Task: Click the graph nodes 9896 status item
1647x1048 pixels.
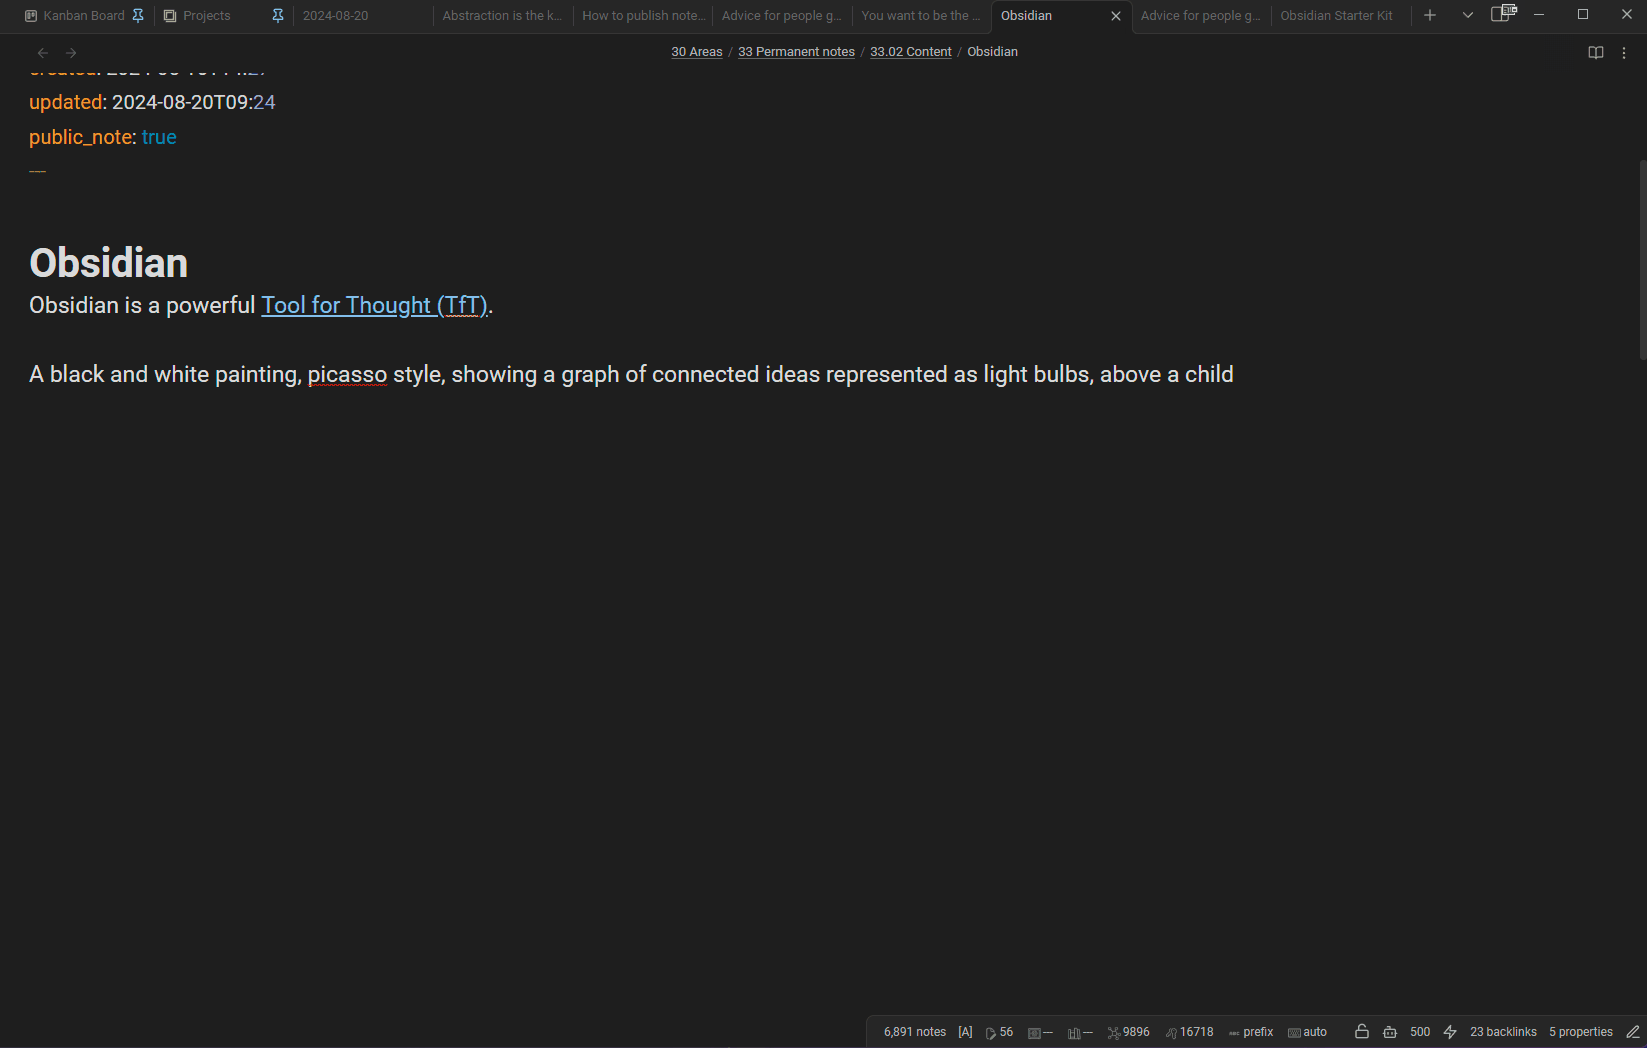Action: [1129, 1032]
